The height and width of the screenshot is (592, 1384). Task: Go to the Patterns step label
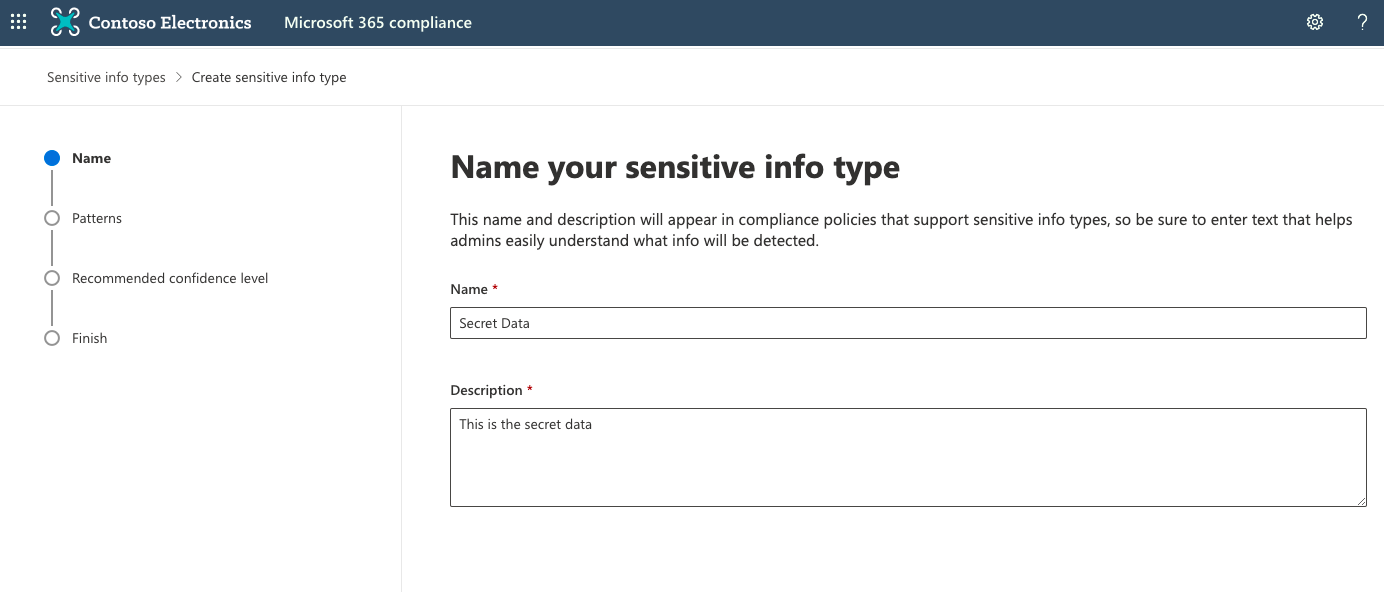pos(97,218)
